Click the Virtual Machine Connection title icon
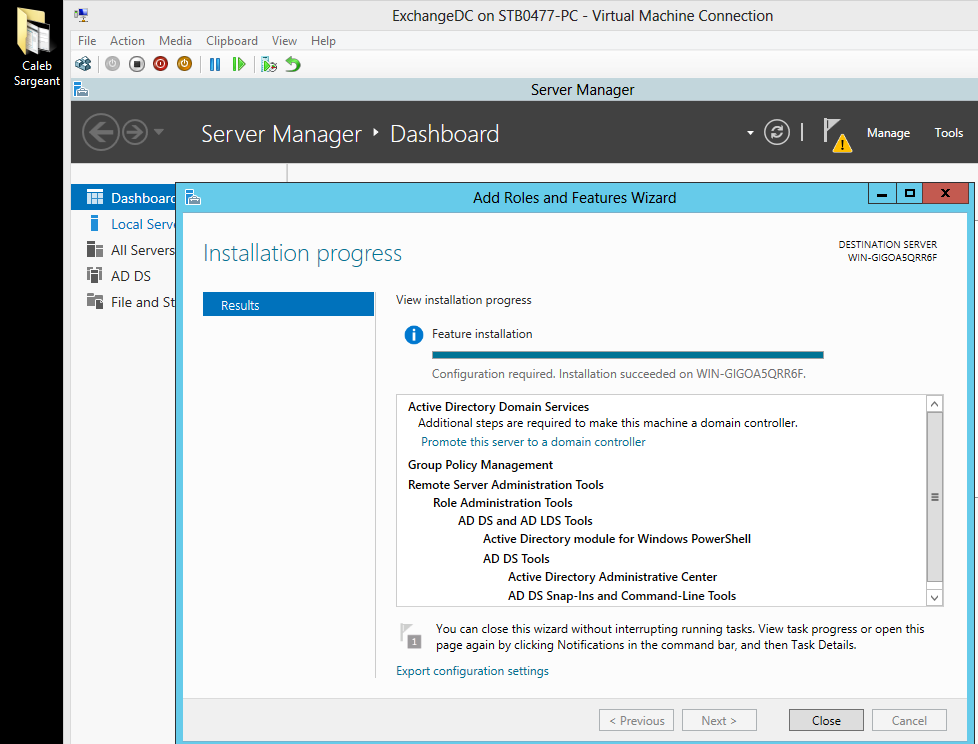Viewport: 978px width, 744px height. [x=82, y=15]
